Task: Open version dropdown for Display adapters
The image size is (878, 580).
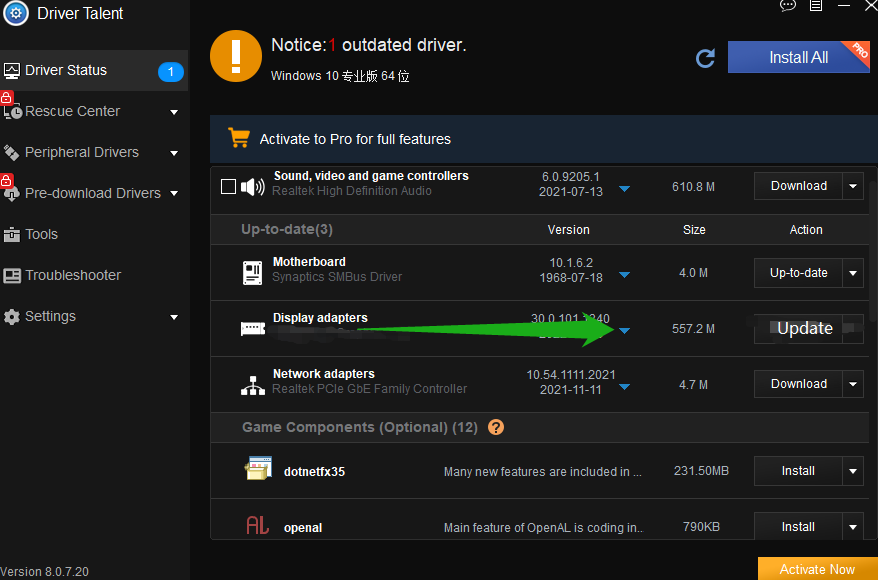Action: [624, 331]
